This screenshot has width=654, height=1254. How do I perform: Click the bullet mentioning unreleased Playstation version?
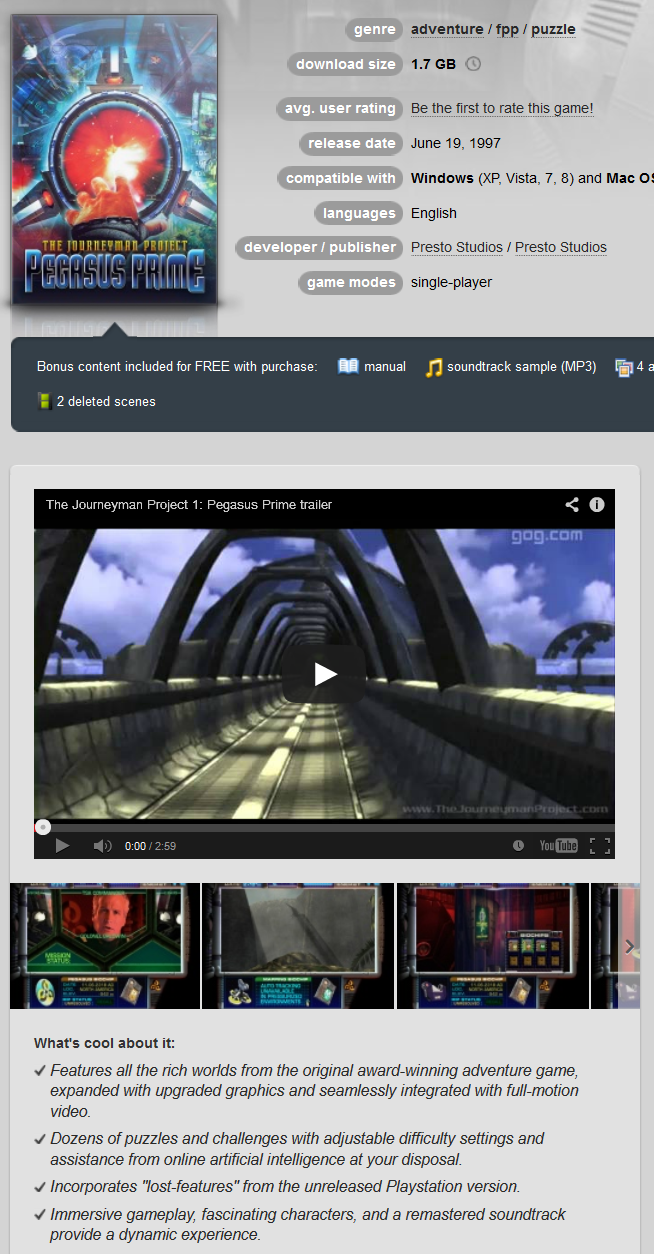(285, 1187)
